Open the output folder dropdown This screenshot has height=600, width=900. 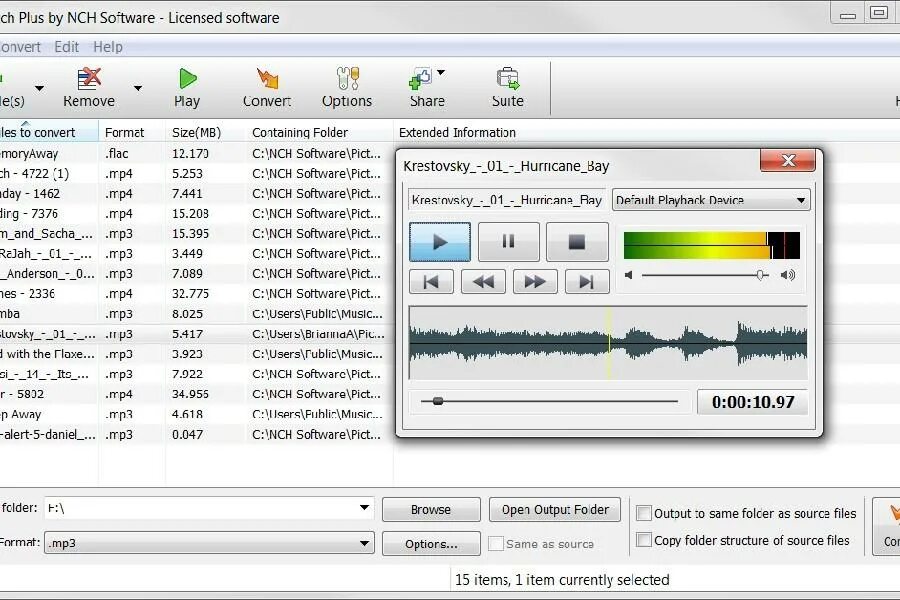(x=364, y=508)
